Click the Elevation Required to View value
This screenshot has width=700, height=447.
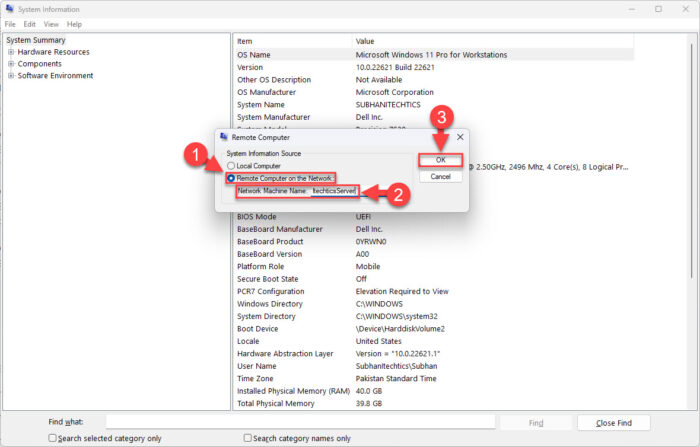(402, 292)
